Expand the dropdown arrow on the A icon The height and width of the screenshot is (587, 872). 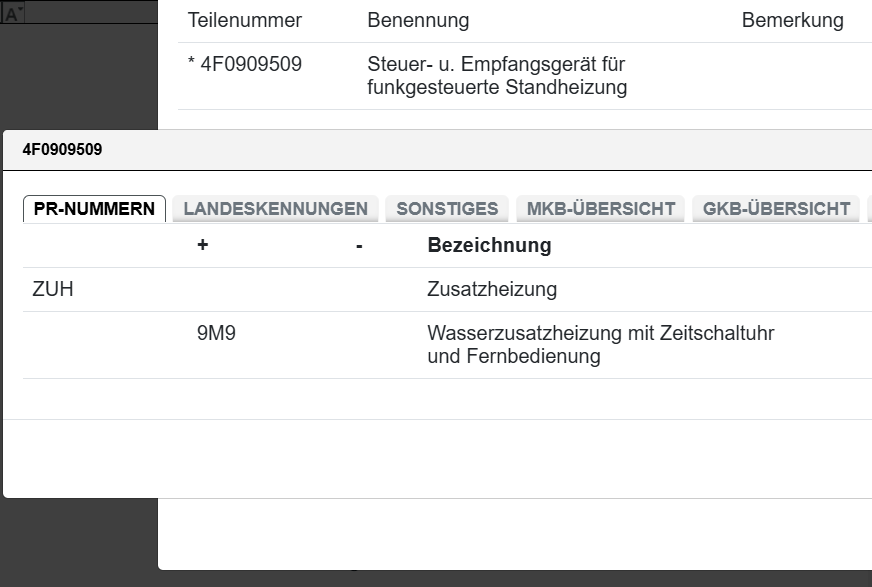tap(20, 9)
